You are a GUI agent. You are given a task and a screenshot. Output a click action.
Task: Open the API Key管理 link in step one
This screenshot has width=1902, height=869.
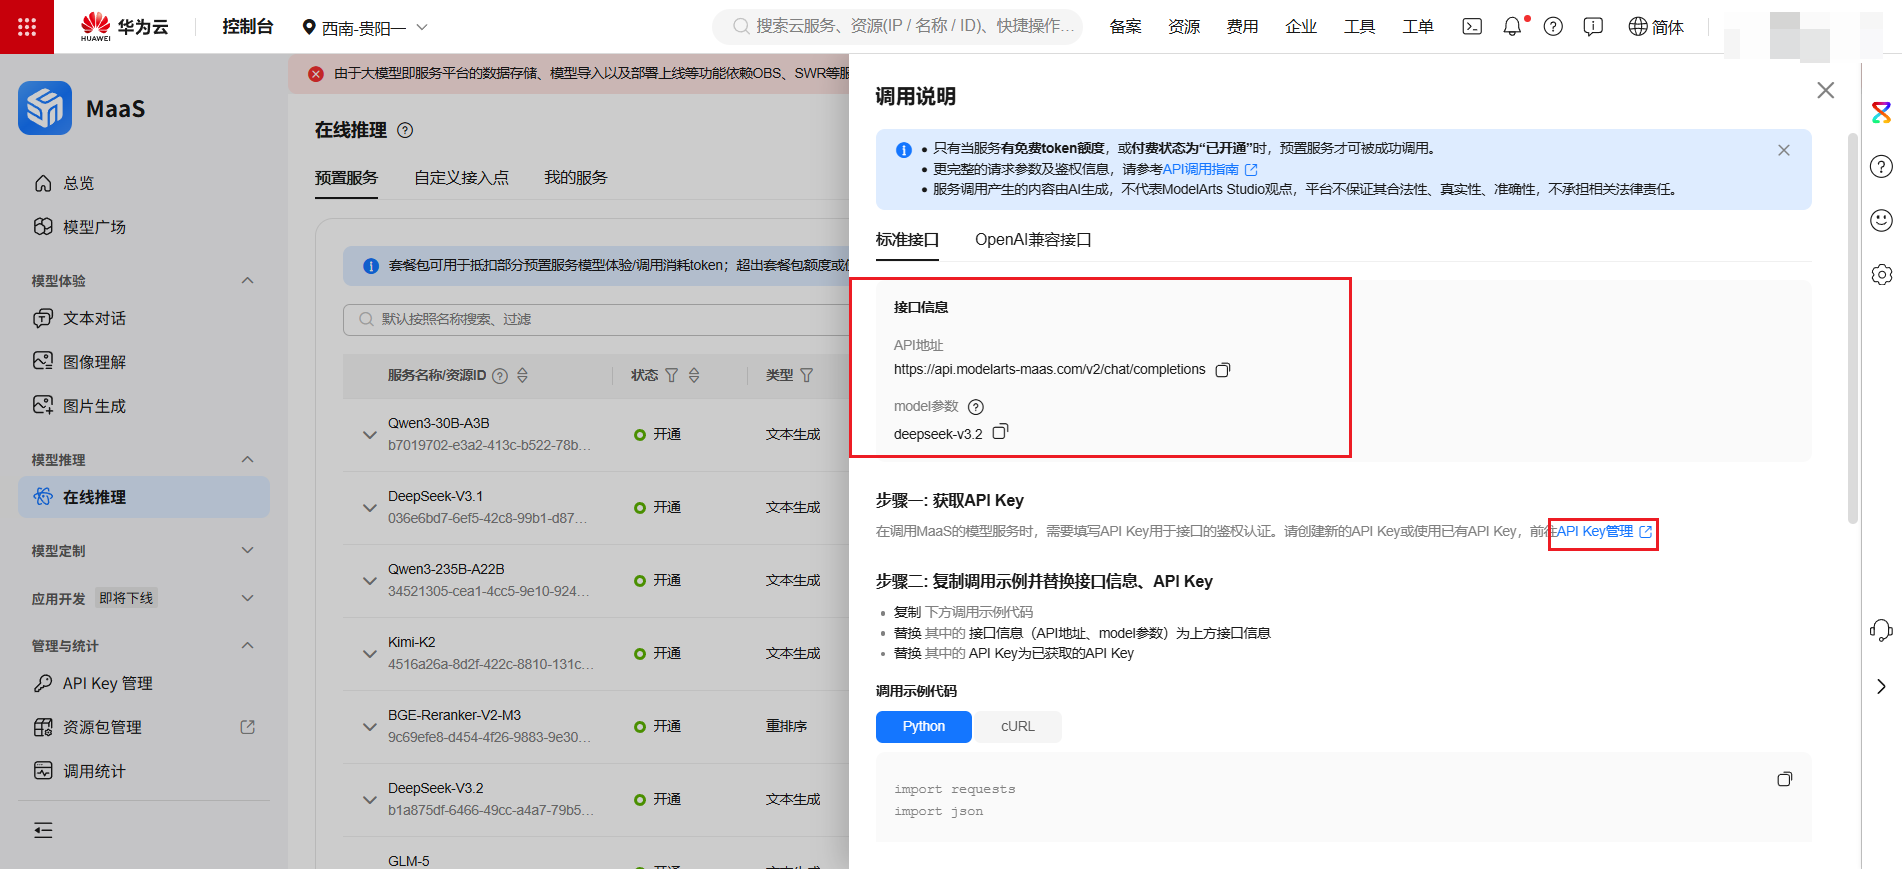click(x=1604, y=532)
